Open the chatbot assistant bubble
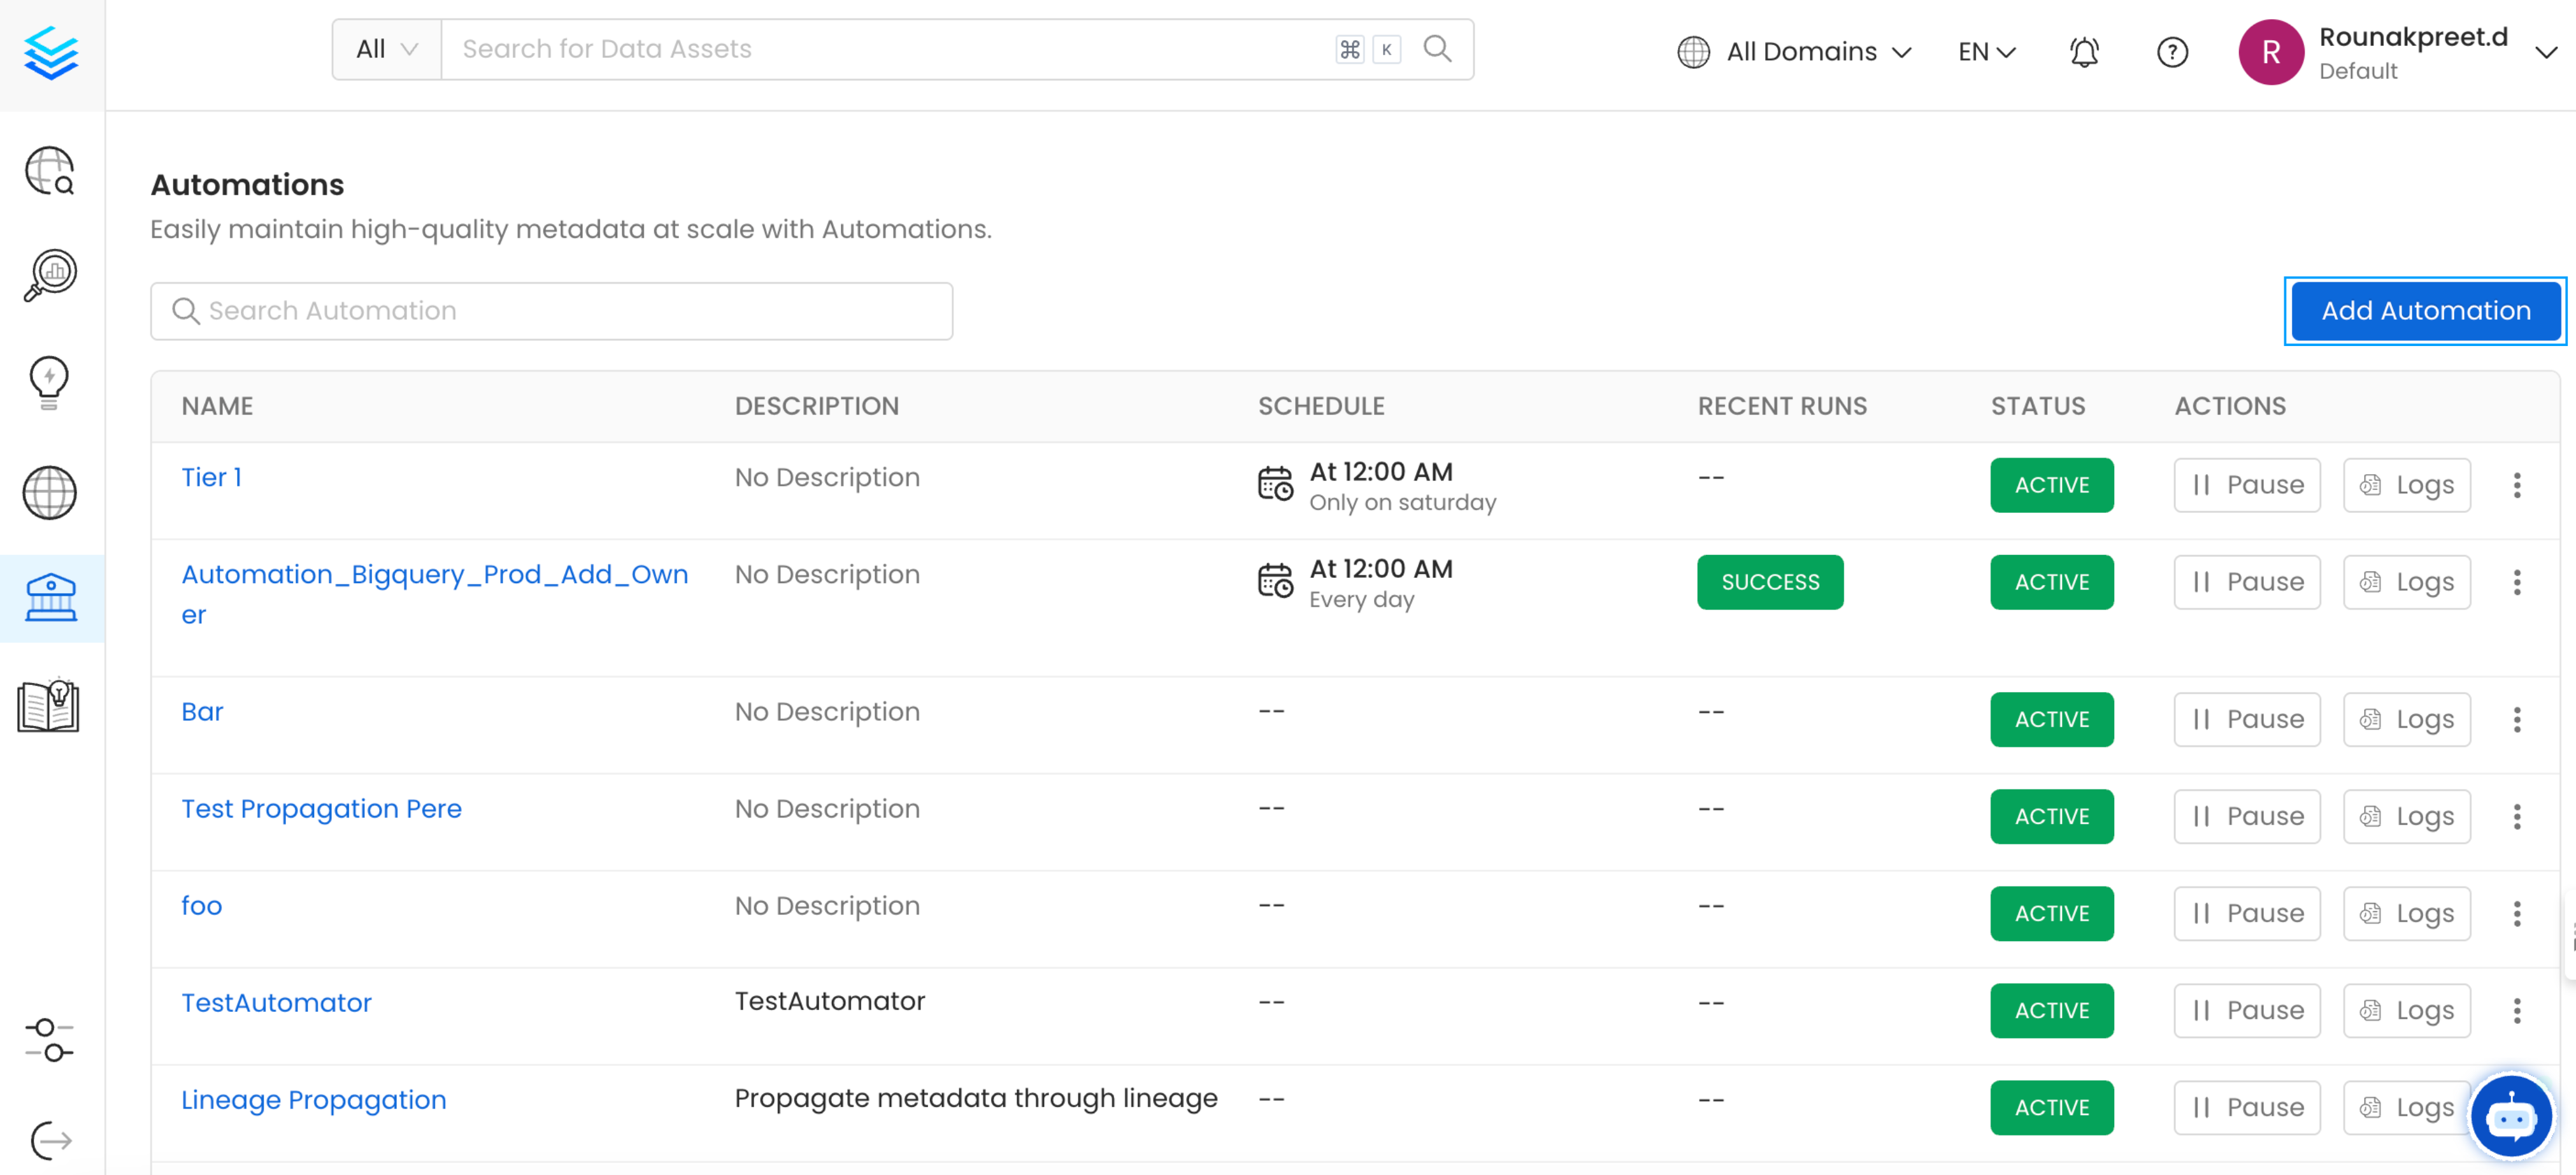Image resolution: width=2576 pixels, height=1175 pixels. point(2510,1117)
